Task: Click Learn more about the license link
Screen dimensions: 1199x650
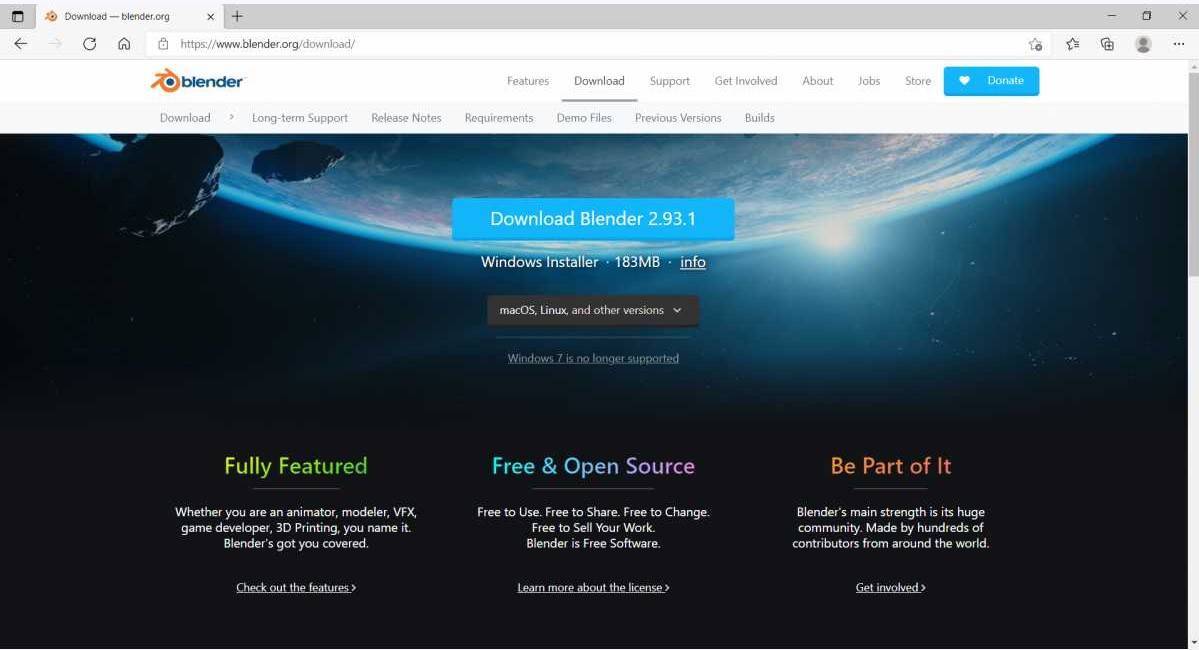Action: tap(593, 587)
